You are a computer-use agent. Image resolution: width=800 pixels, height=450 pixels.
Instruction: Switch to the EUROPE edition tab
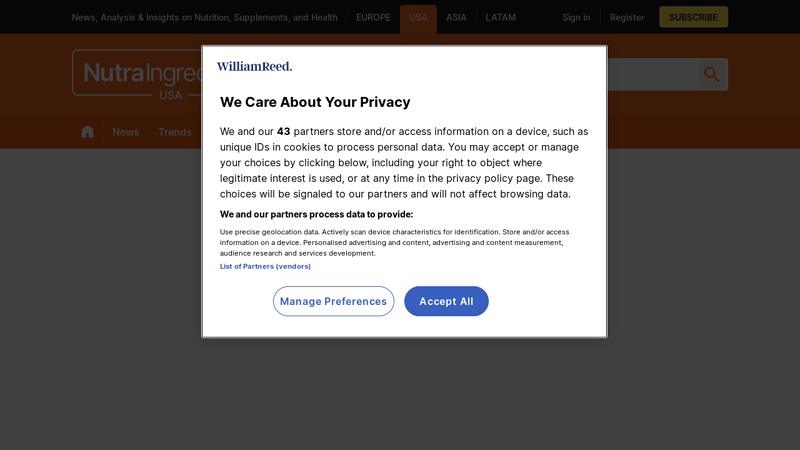373,17
